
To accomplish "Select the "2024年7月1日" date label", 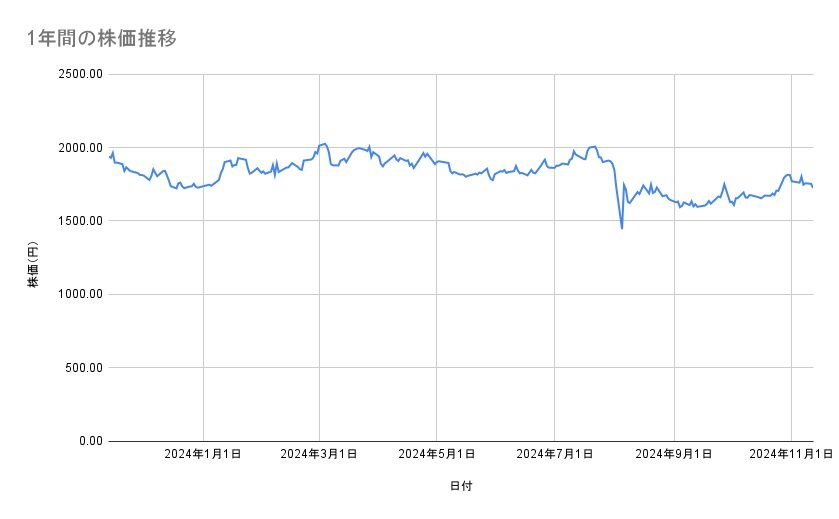I will pos(554,455).
